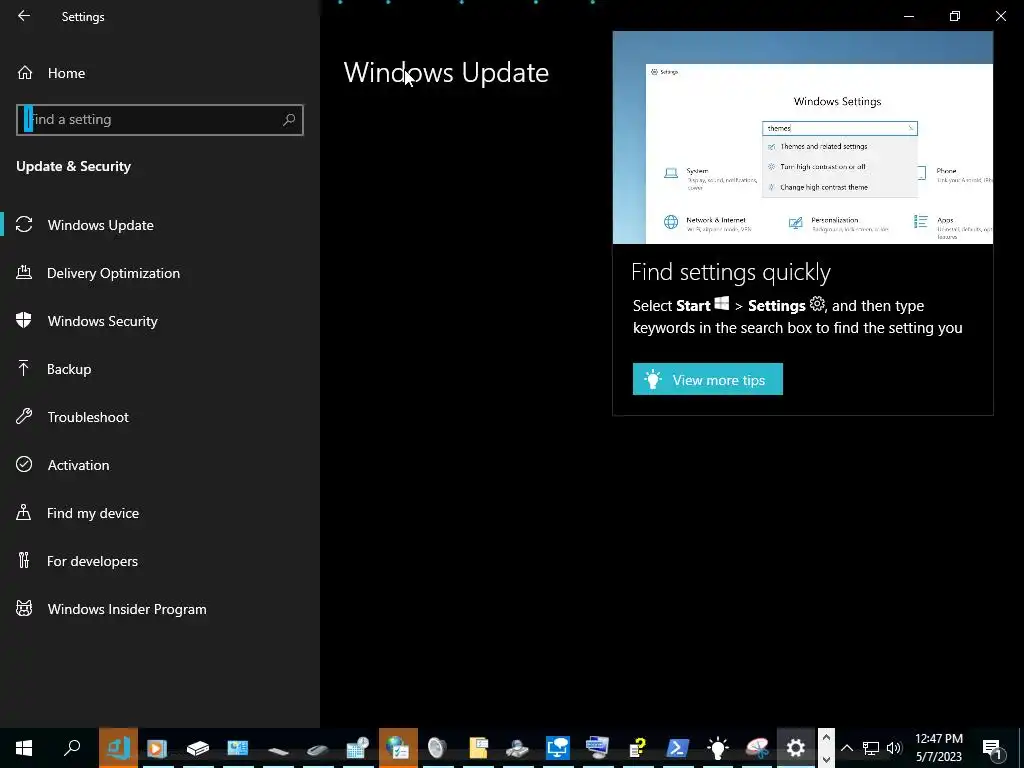Open Delivery Optimization settings
The height and width of the screenshot is (768, 1024).
(x=160, y=273)
